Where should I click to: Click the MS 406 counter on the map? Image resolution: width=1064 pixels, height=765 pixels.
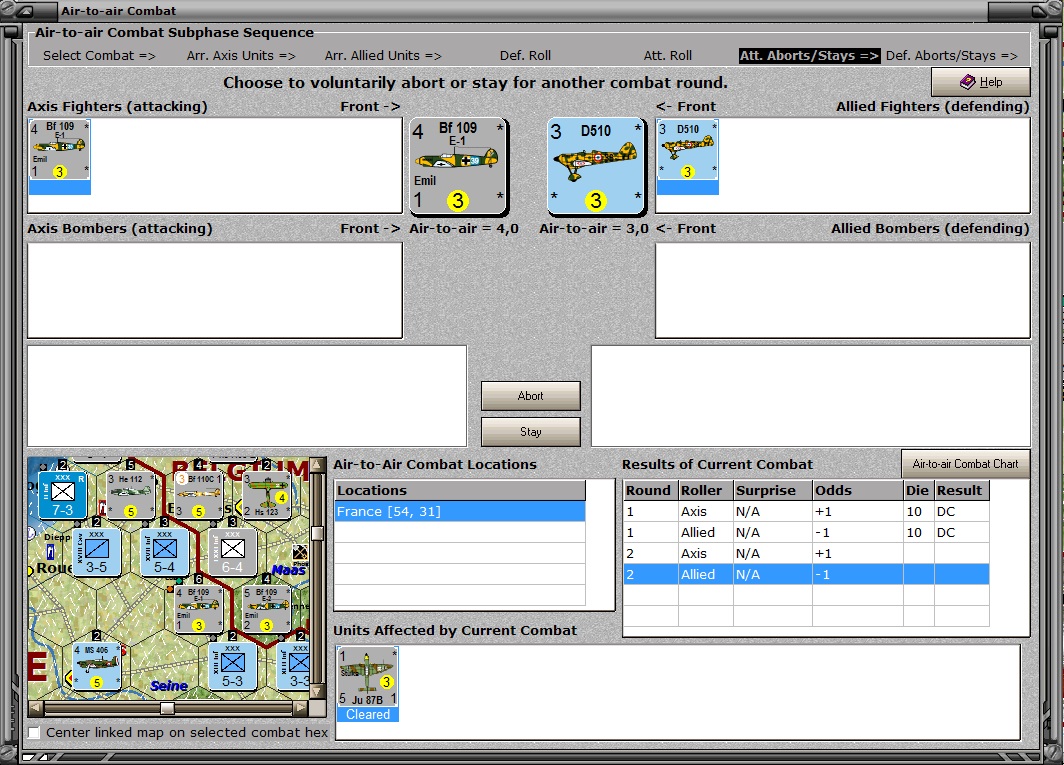96,667
